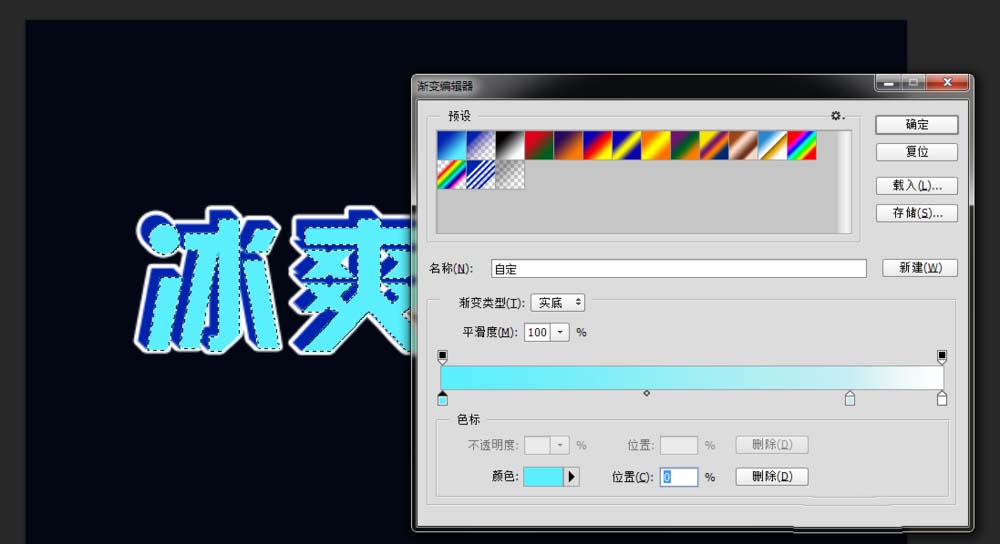Select the white color stop at right end
Image resolution: width=1000 pixels, height=544 pixels.
click(942, 399)
